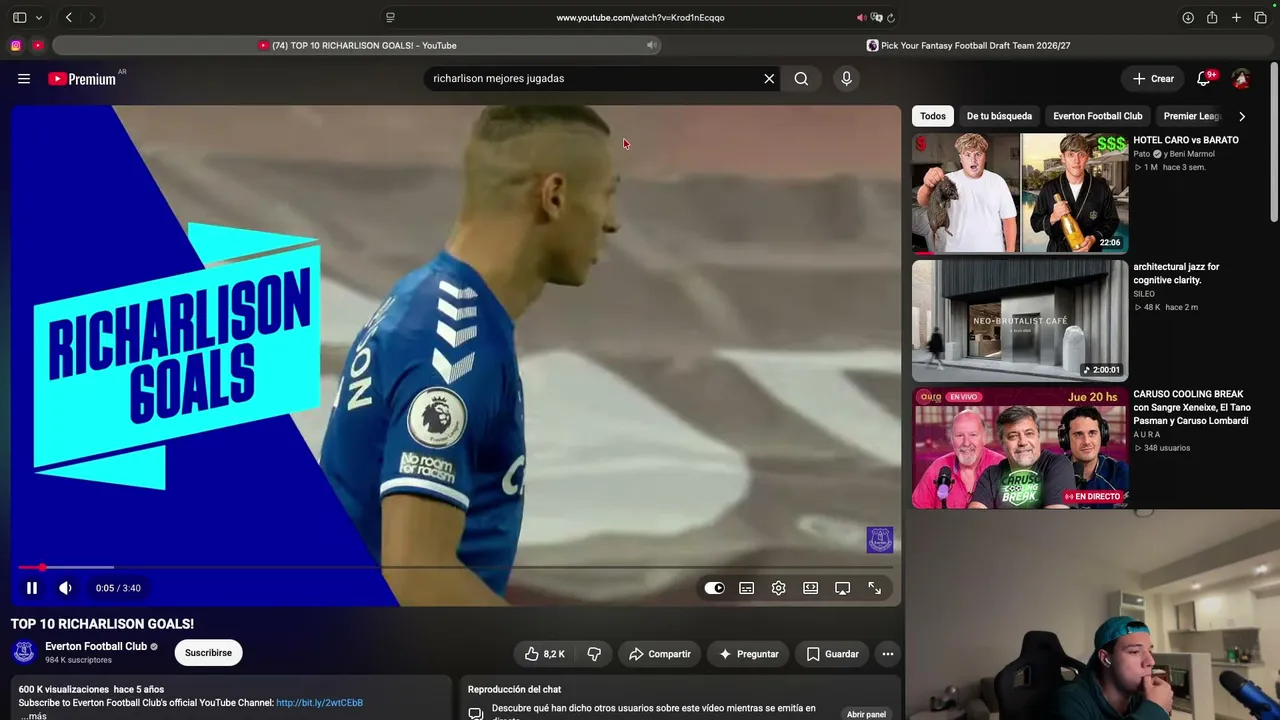Show more filter chips with right arrow
This screenshot has width=1280, height=720.
click(x=1242, y=116)
